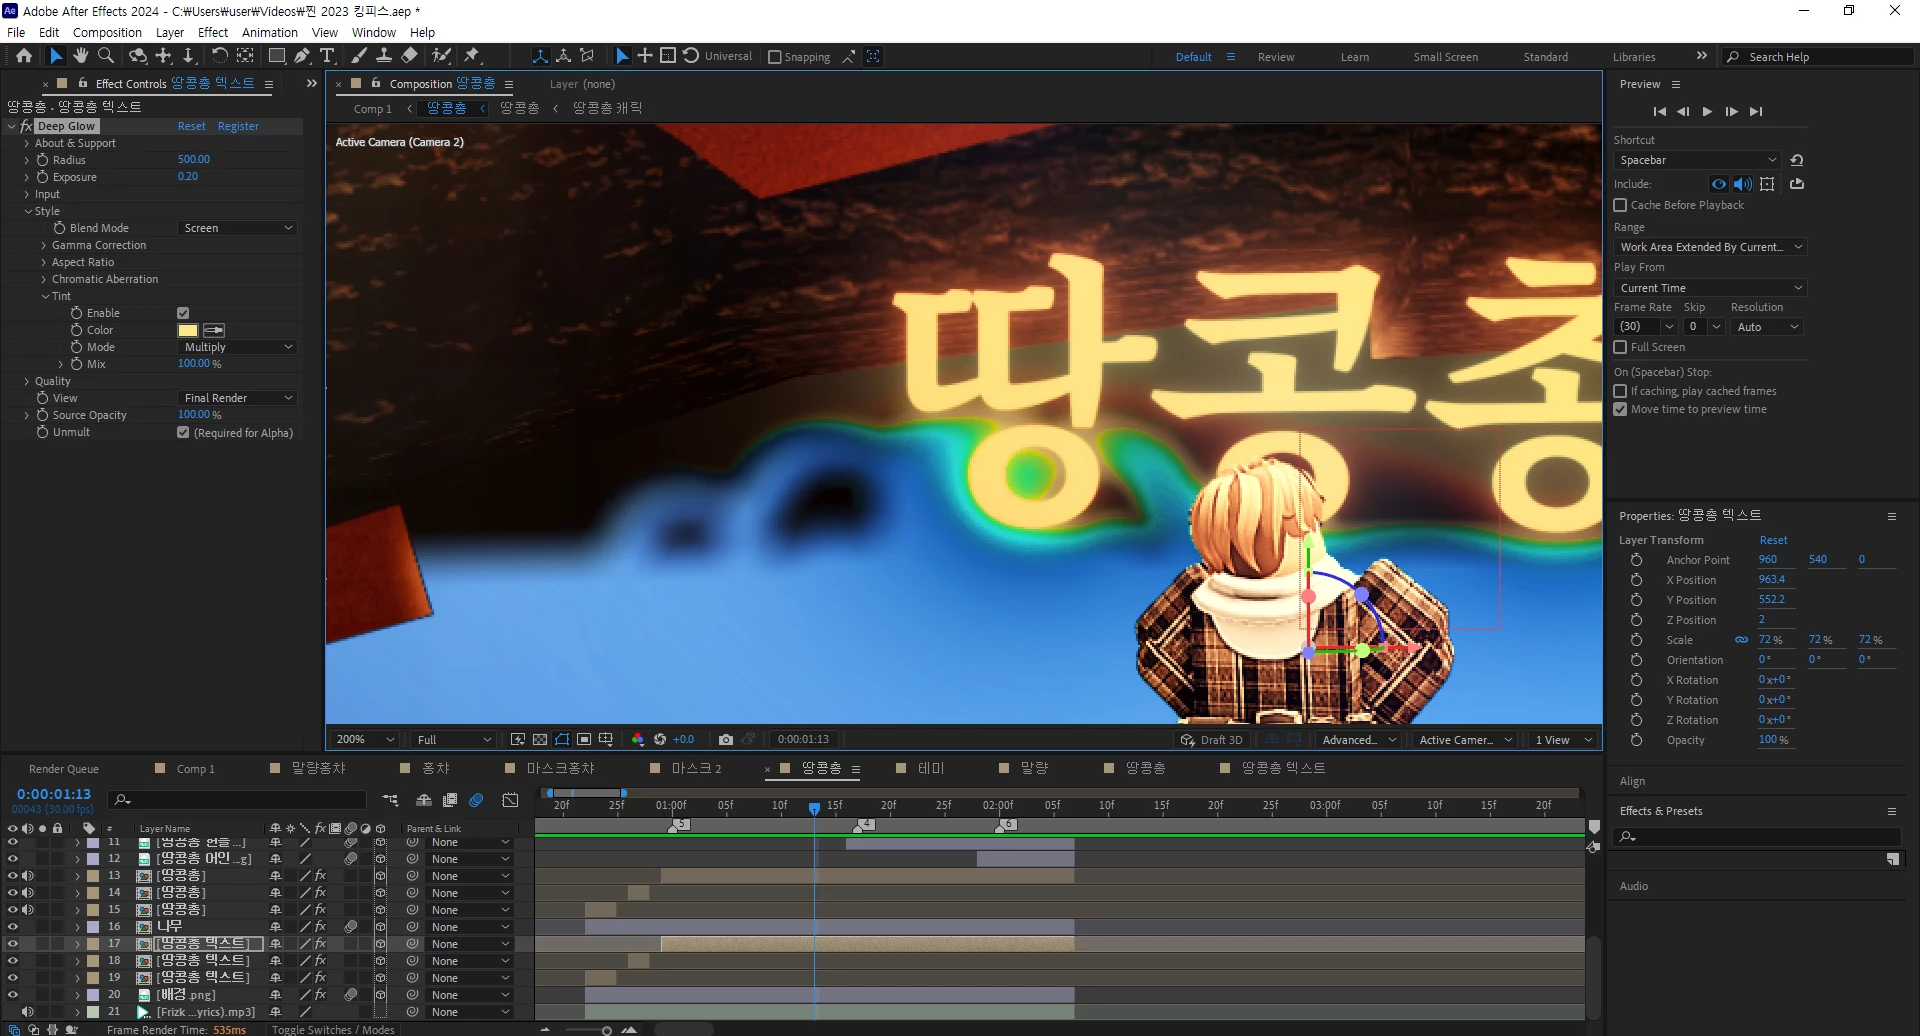This screenshot has height=1036, width=1920.
Task: Take a snapshot with the camera icon
Action: pos(726,740)
